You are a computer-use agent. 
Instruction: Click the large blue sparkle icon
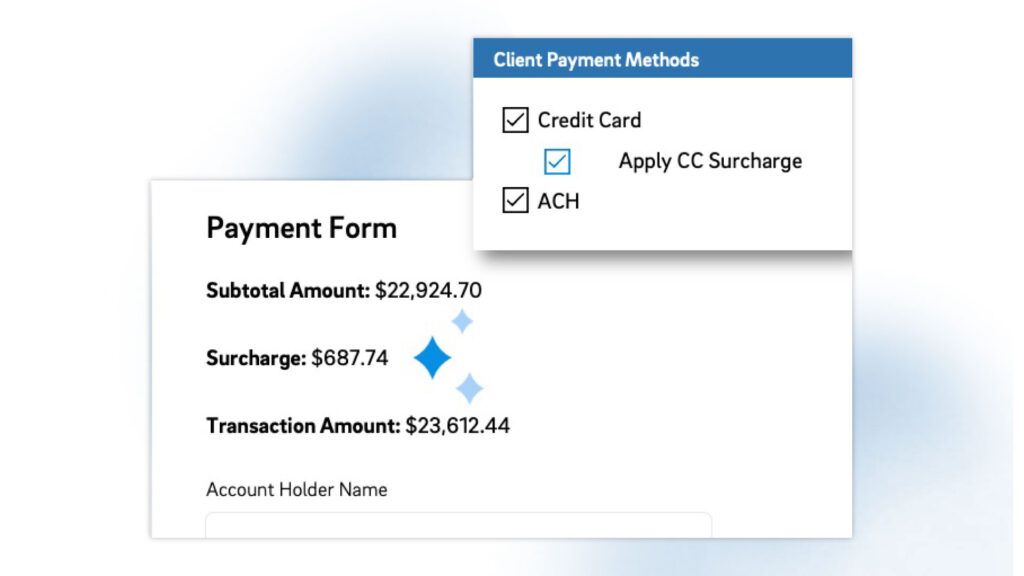coord(432,358)
